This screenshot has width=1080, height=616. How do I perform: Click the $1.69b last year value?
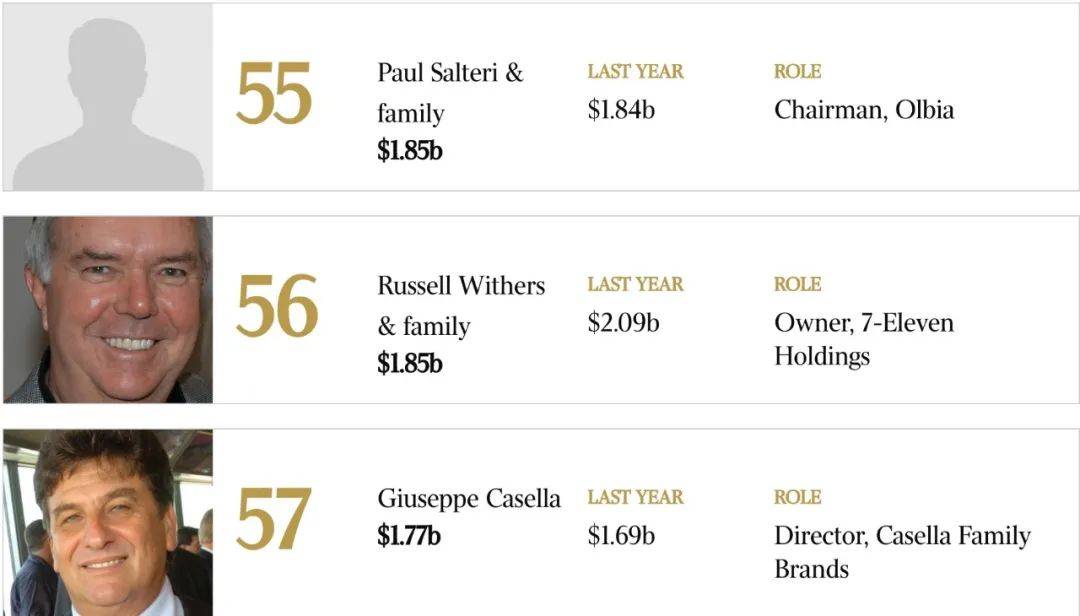[x=621, y=535]
